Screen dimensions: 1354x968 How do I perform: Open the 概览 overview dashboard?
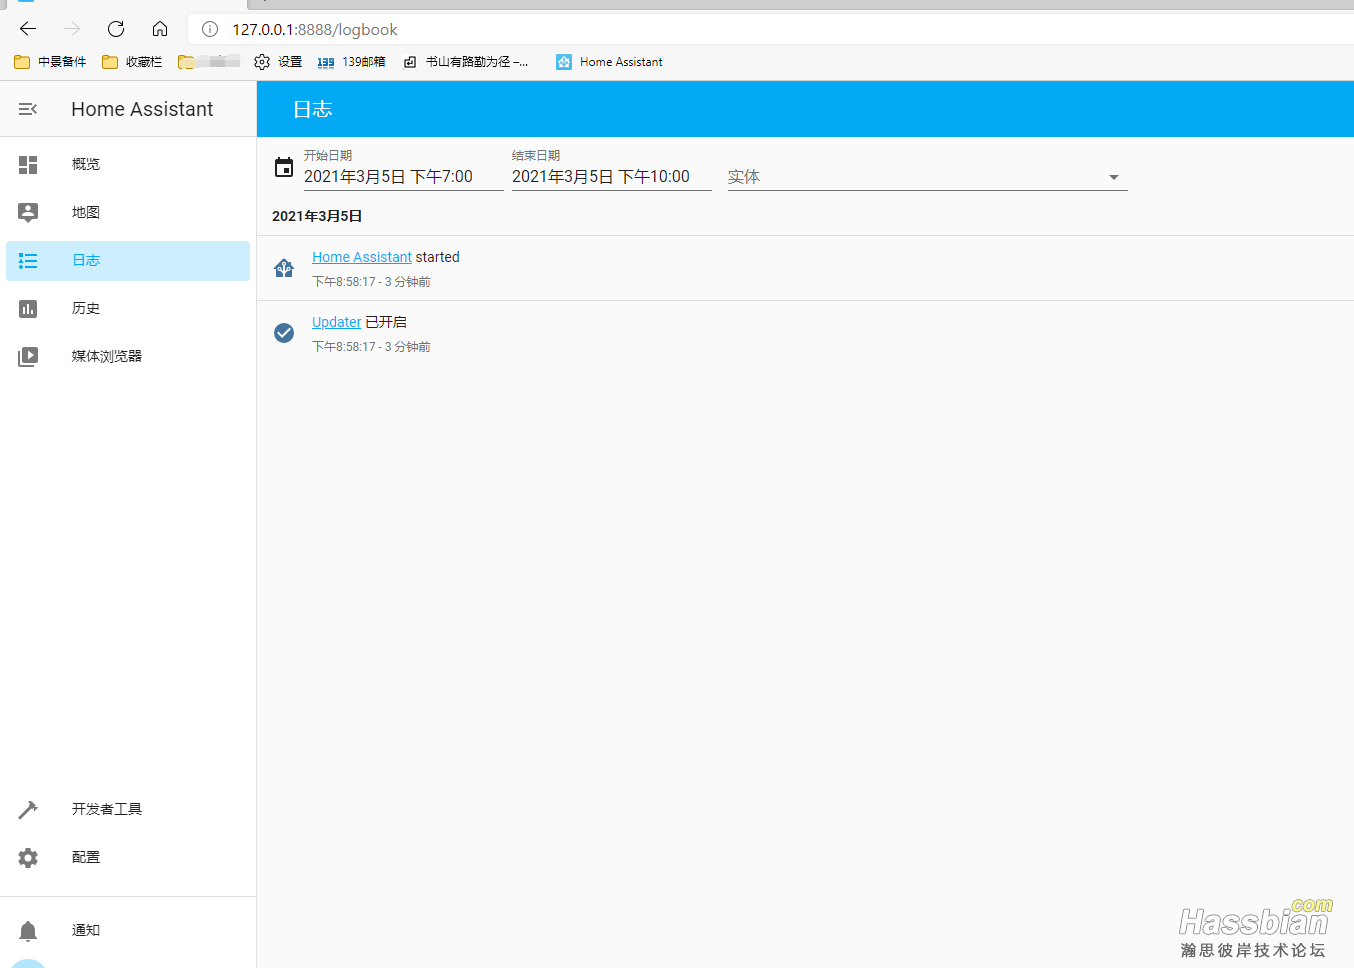[128, 164]
